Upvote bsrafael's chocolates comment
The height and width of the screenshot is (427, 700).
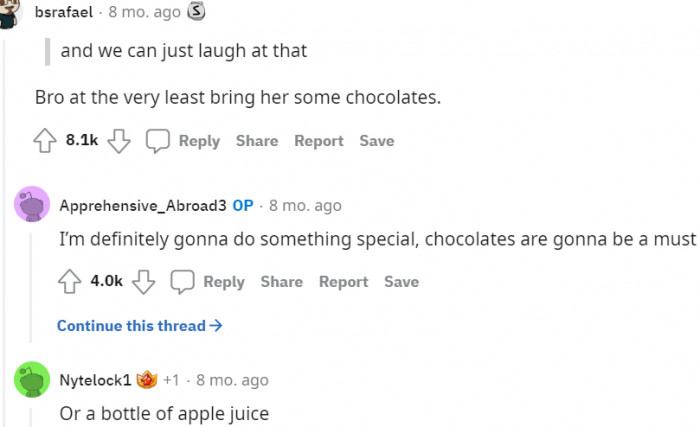[x=44, y=141]
